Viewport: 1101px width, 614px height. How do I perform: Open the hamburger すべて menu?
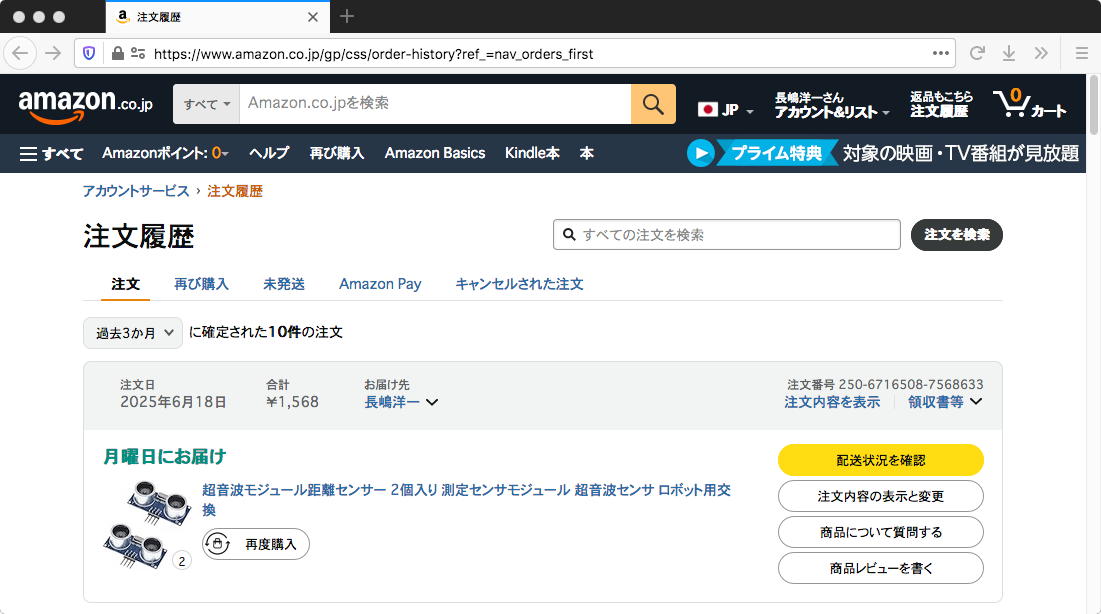(x=51, y=153)
